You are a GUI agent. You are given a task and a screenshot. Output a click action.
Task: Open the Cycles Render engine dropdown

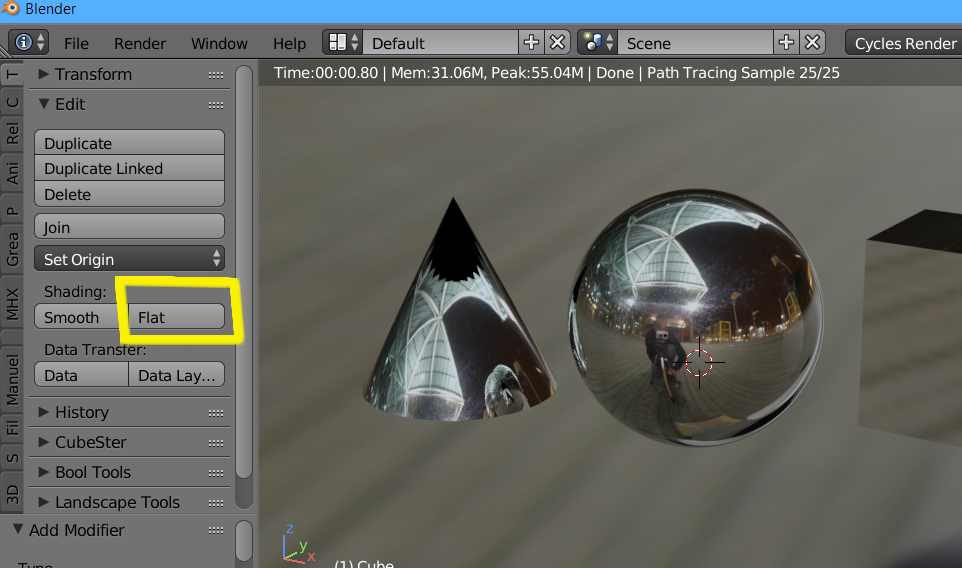[x=903, y=43]
